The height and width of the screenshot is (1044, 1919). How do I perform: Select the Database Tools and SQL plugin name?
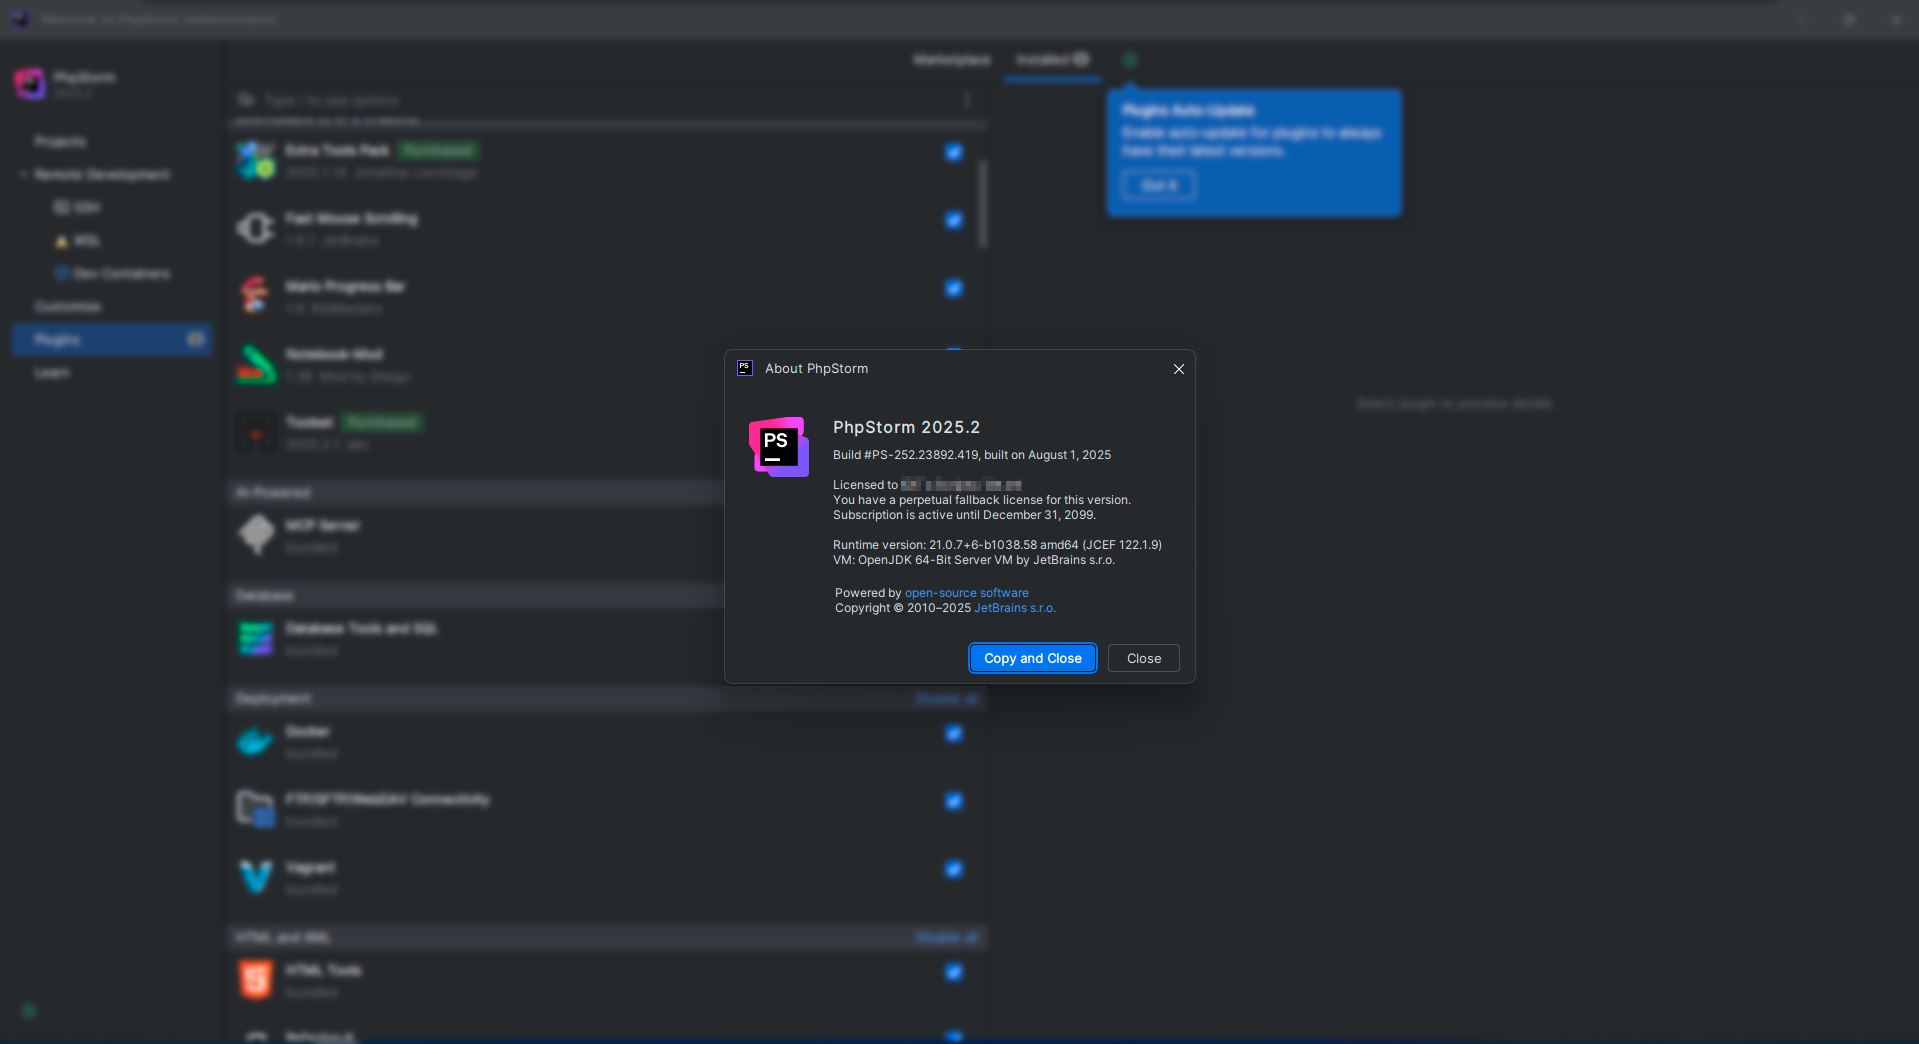click(361, 628)
